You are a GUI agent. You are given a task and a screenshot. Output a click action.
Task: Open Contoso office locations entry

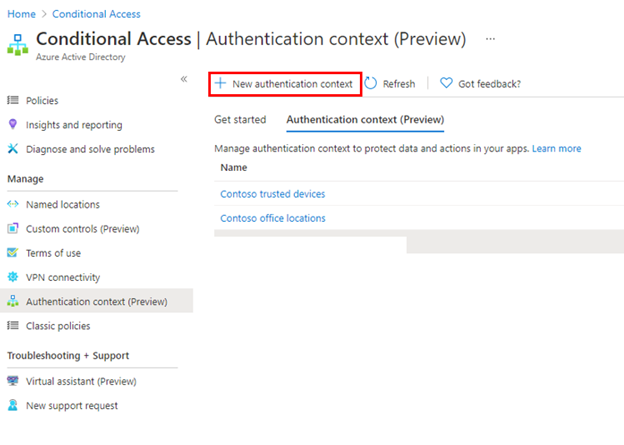pyautogui.click(x=272, y=218)
